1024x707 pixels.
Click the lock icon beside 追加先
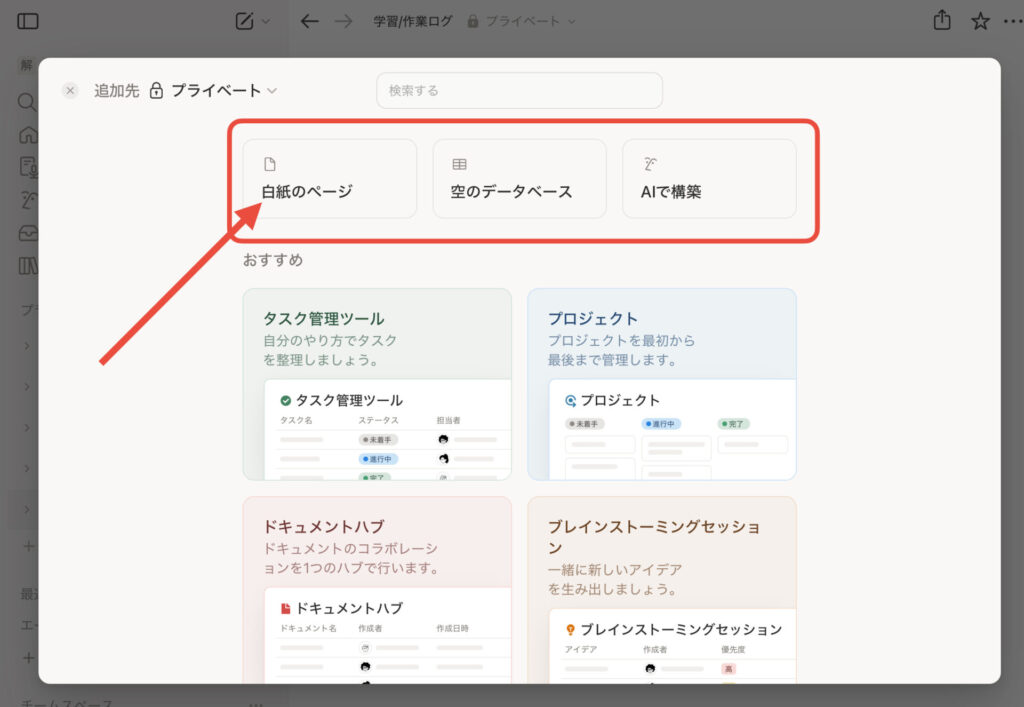[x=156, y=90]
